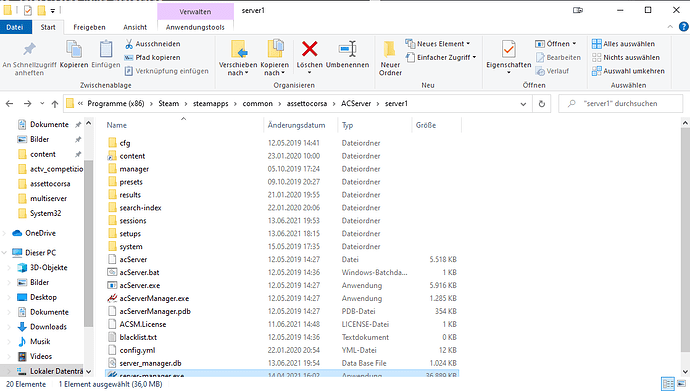Expand the Neues Element menu
Image resolution: width=690 pixels, height=391 pixels.
tap(438, 44)
